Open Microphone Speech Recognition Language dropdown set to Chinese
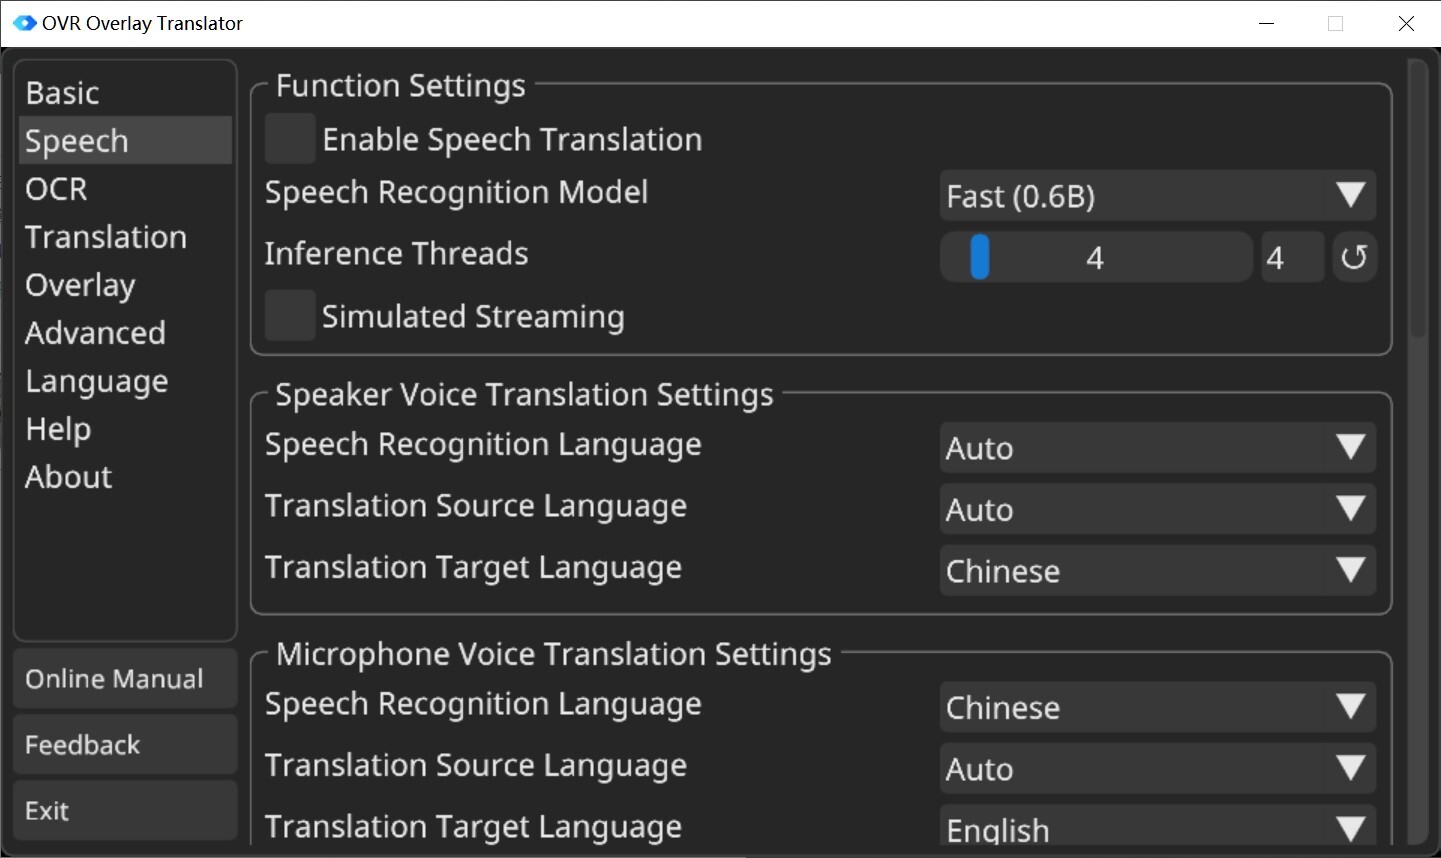 point(1158,708)
